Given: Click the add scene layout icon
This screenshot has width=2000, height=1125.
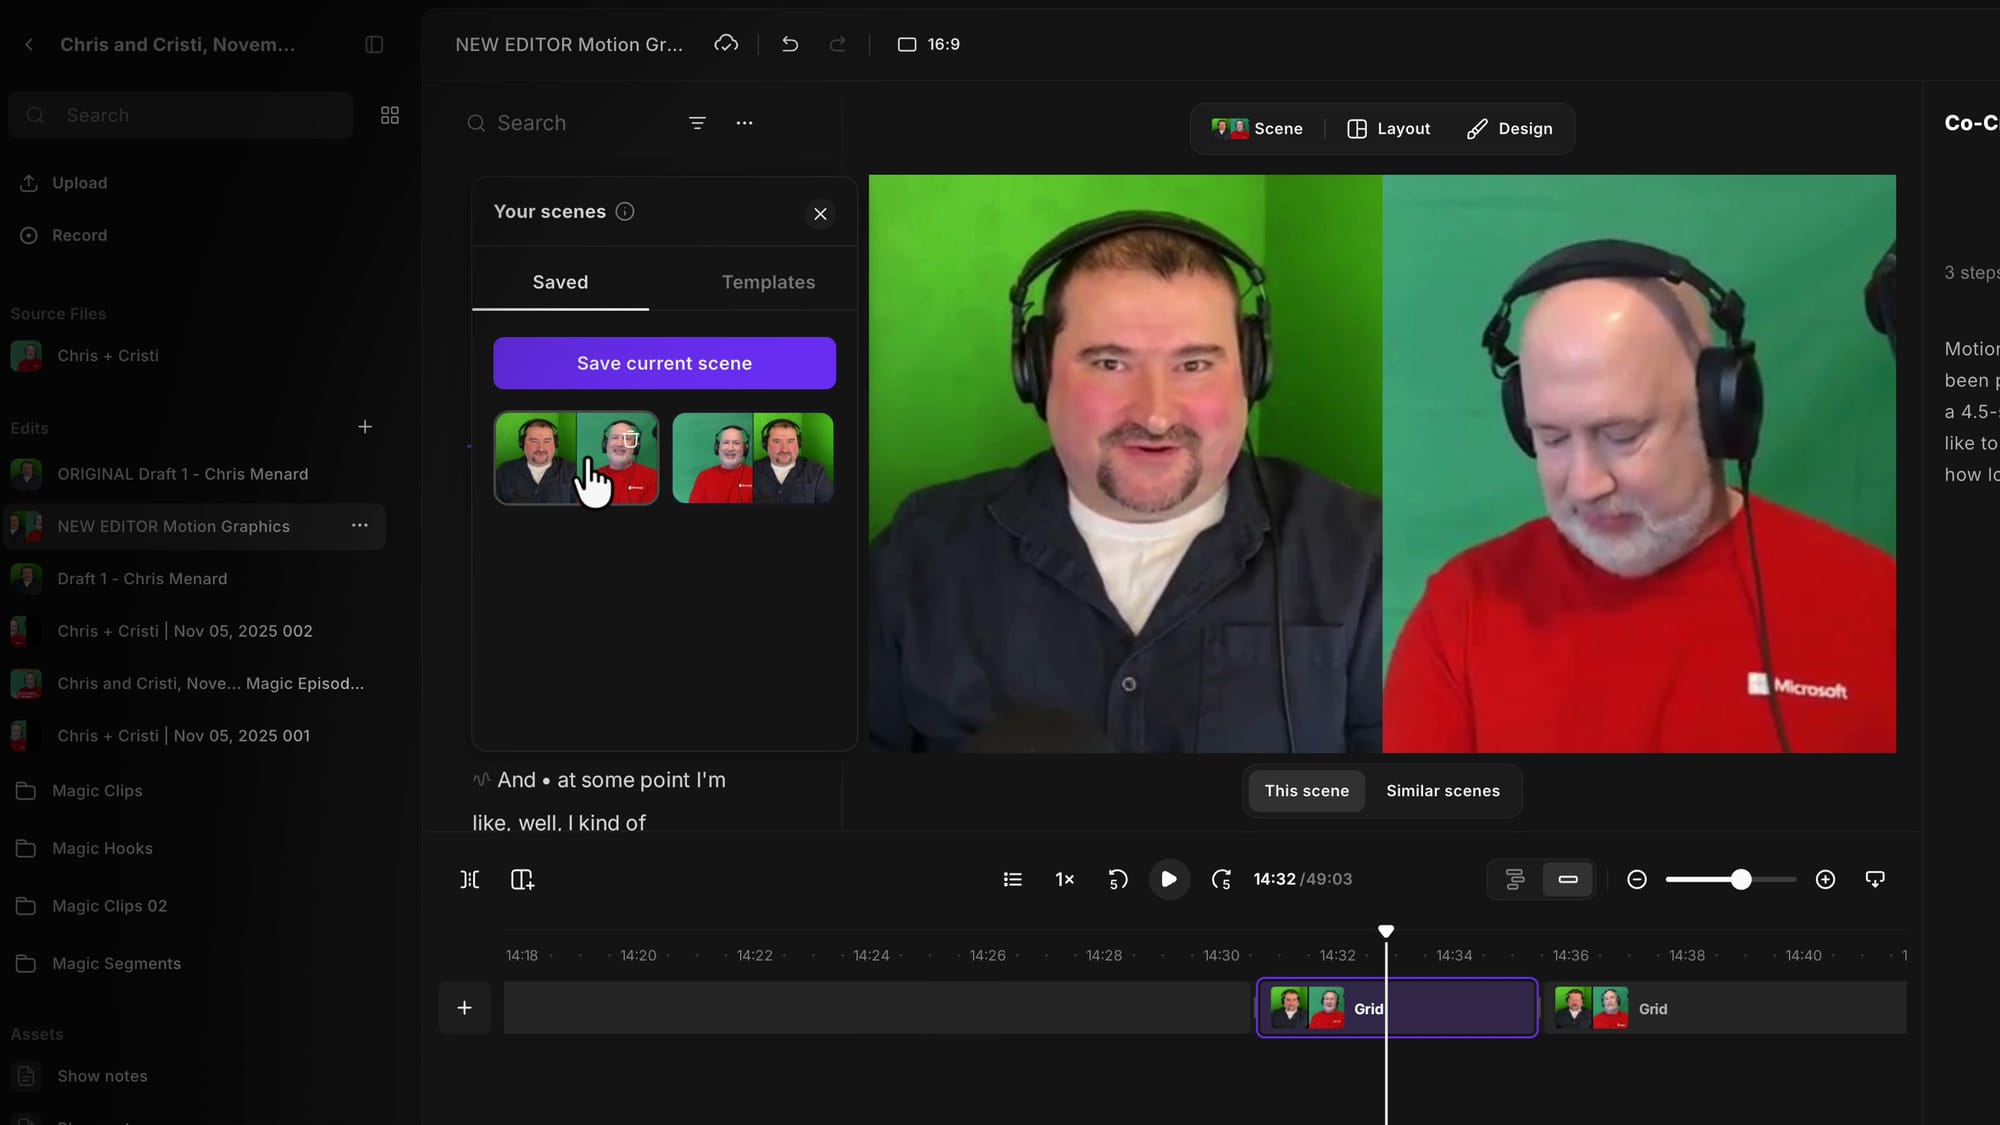Looking at the screenshot, I should [x=522, y=879].
